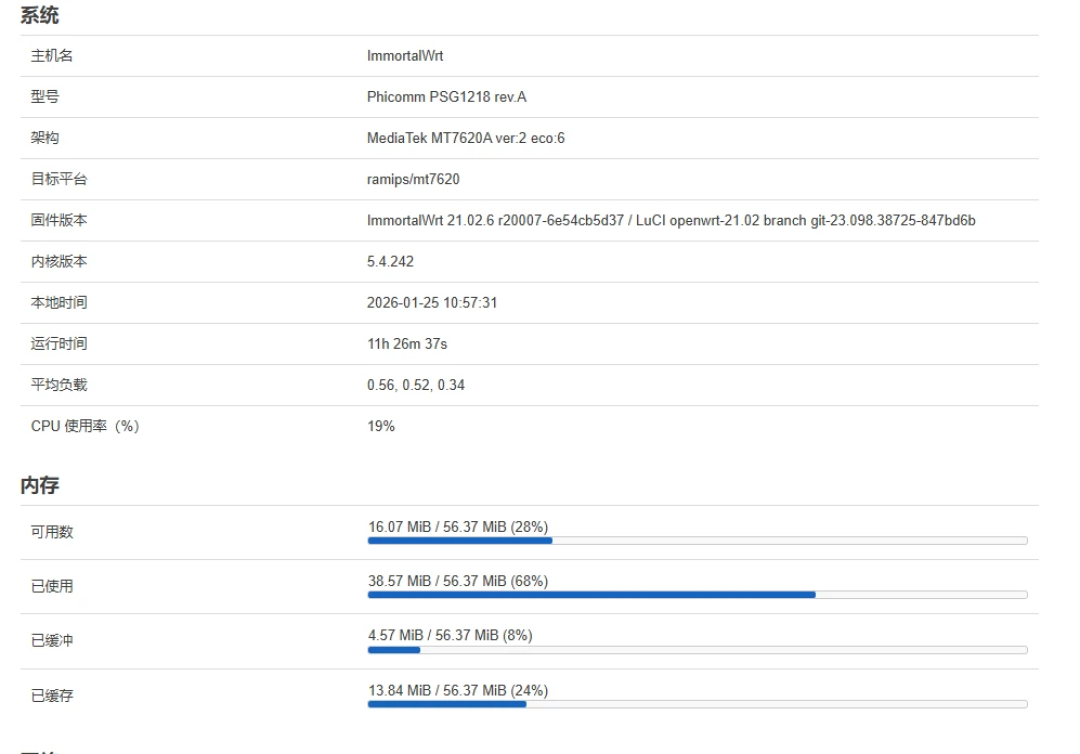Viewport: 1080px width, 754px height.
Task: Click the CPU usage value 19%
Action: coord(381,426)
